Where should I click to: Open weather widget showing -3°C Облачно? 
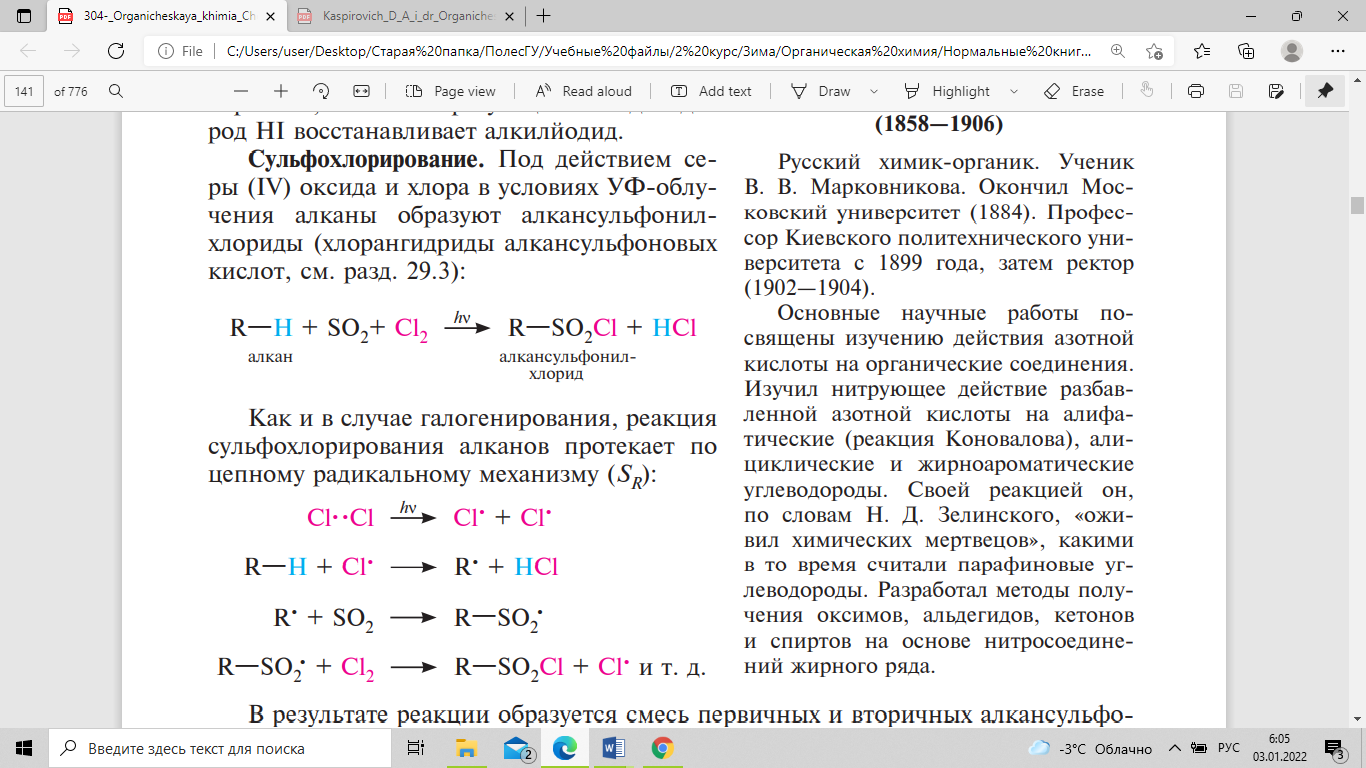coord(1090,748)
